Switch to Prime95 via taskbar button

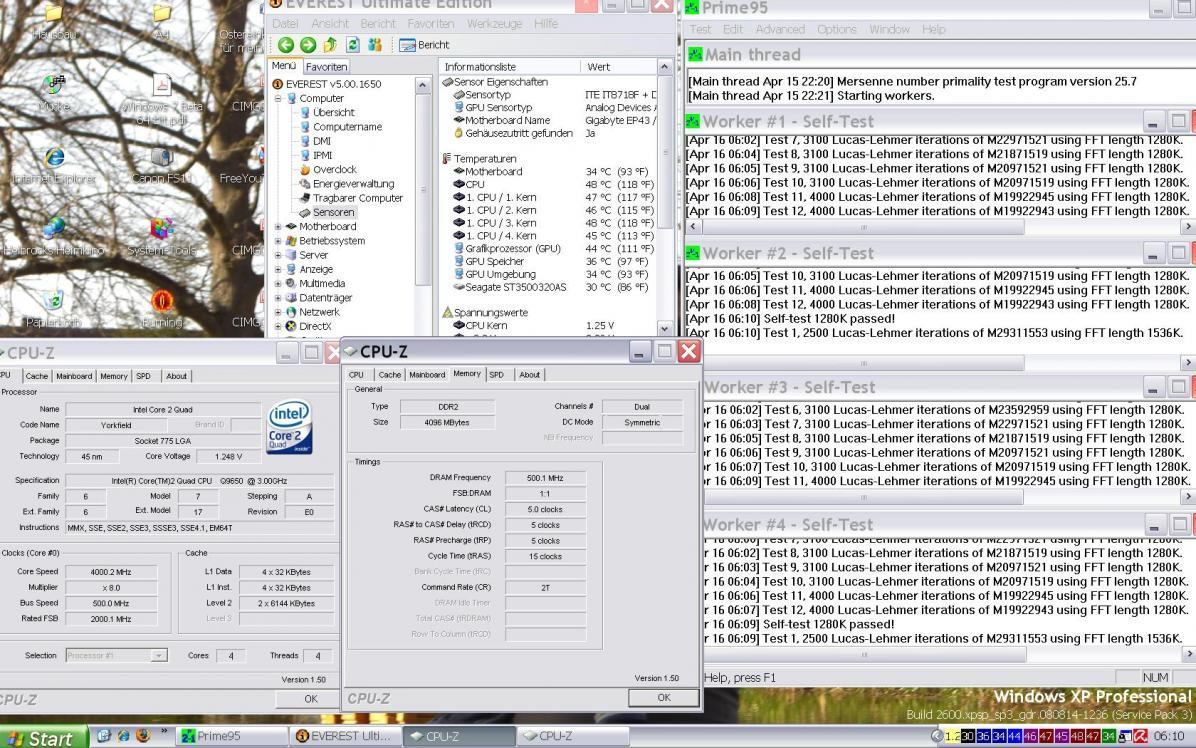click(x=231, y=737)
